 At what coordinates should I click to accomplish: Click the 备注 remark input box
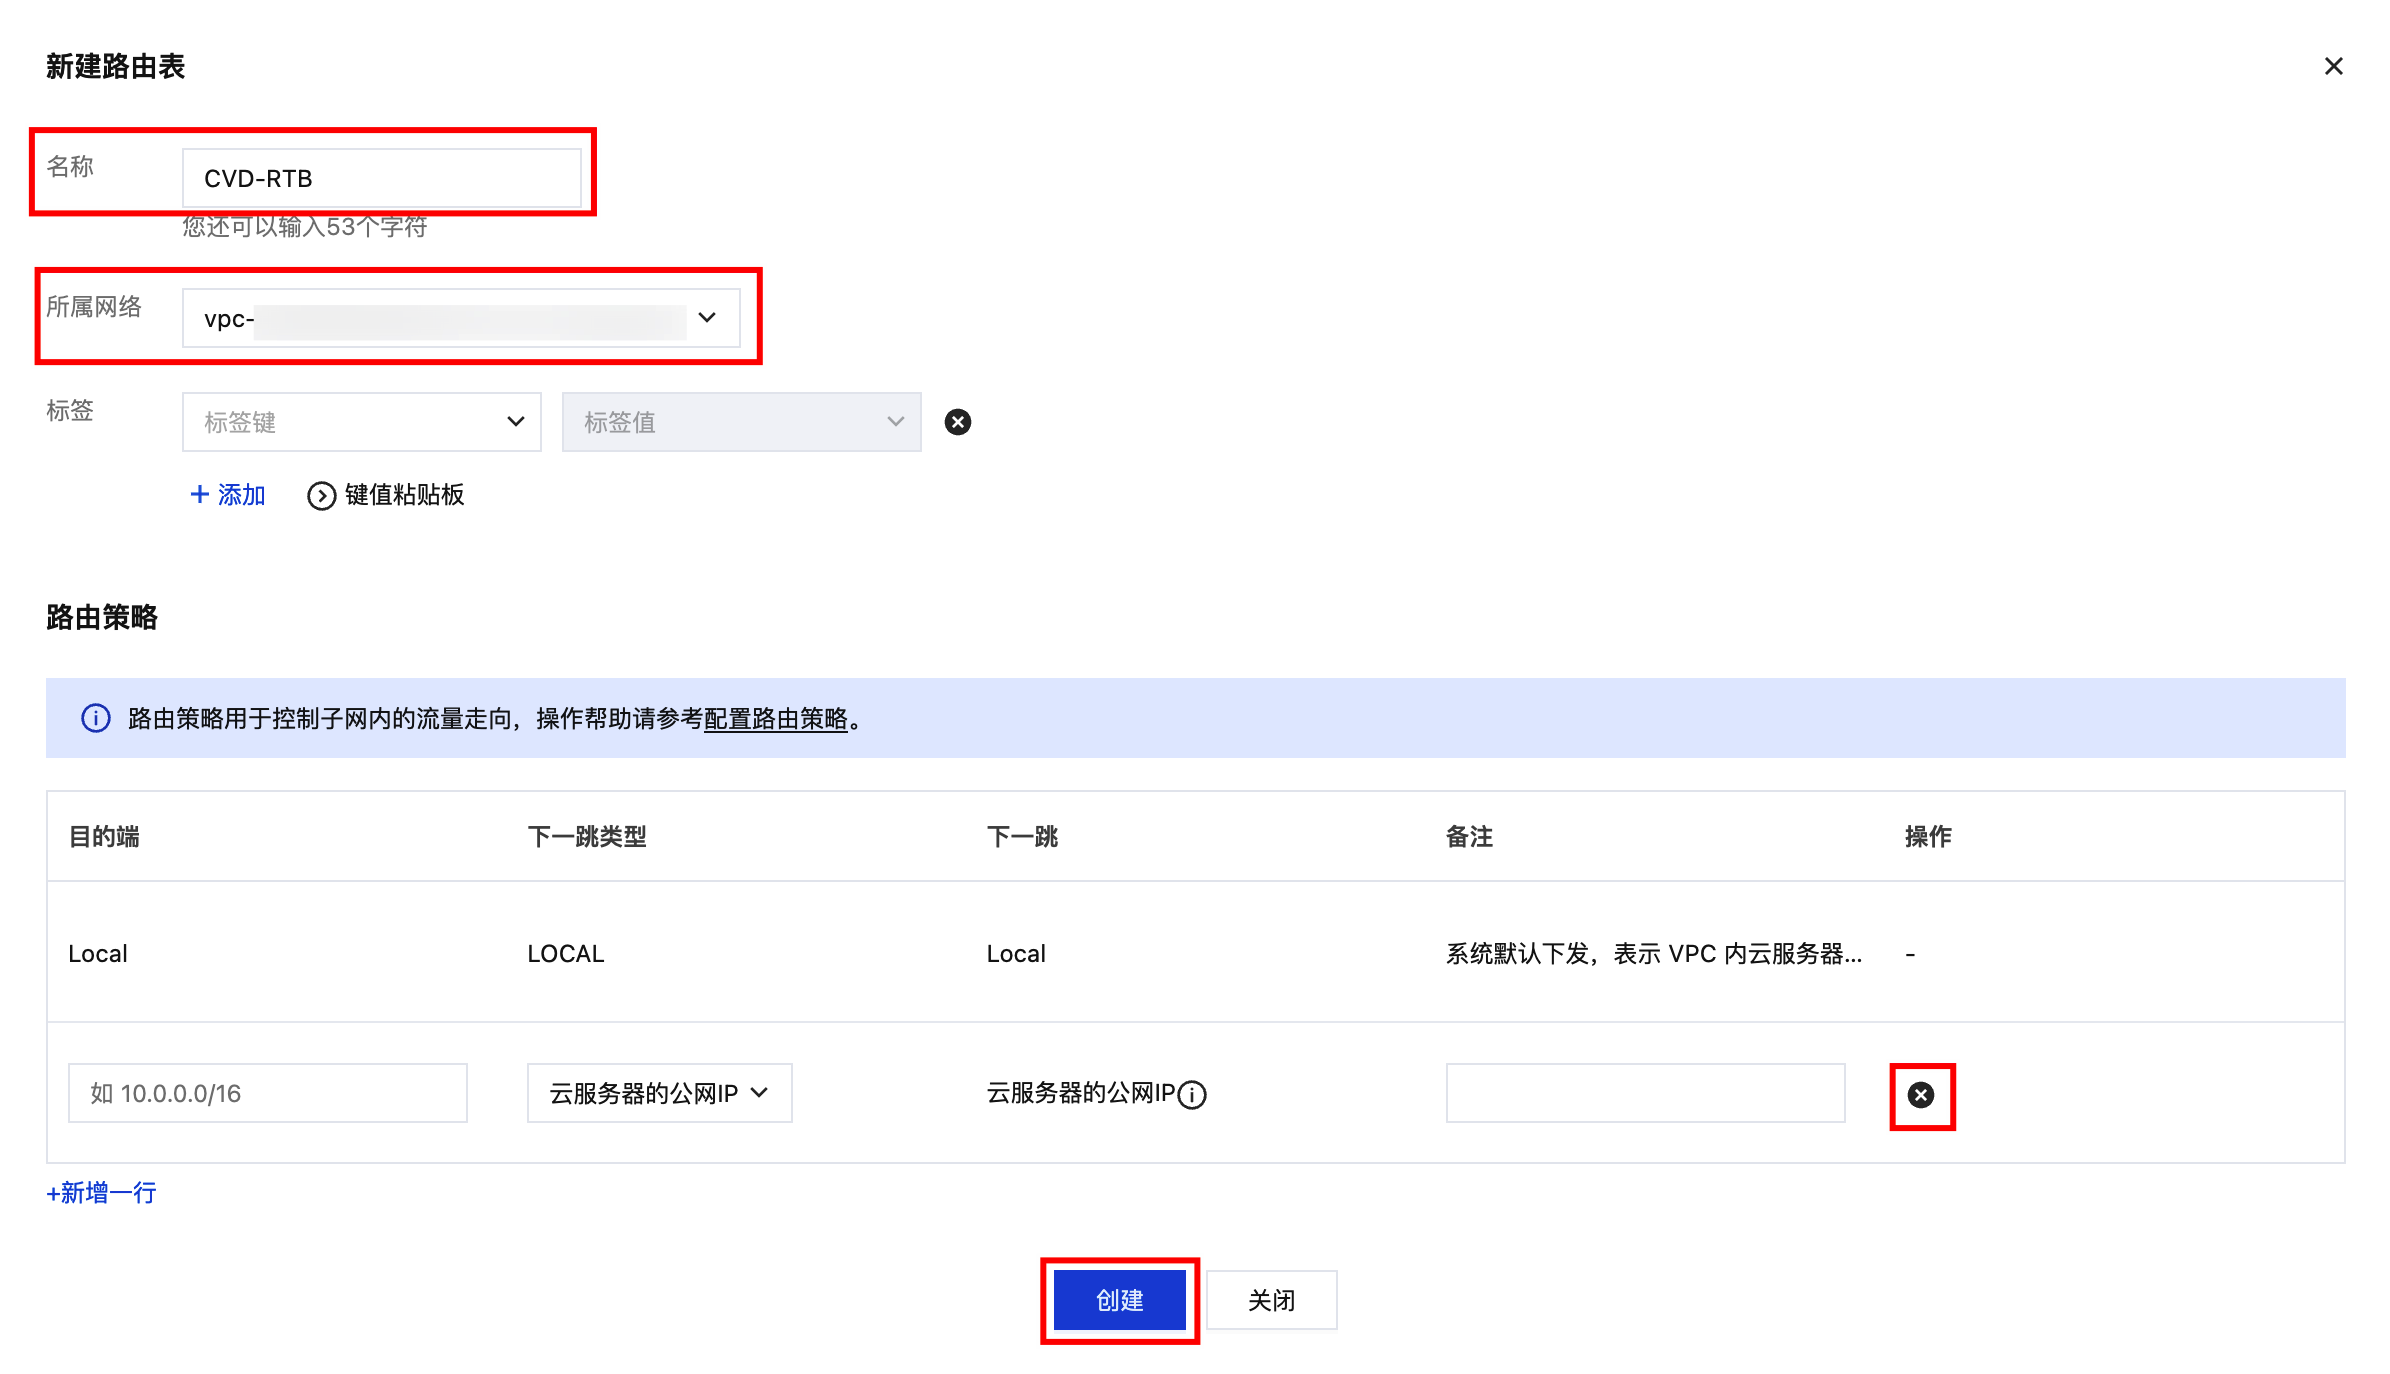tap(1644, 1093)
